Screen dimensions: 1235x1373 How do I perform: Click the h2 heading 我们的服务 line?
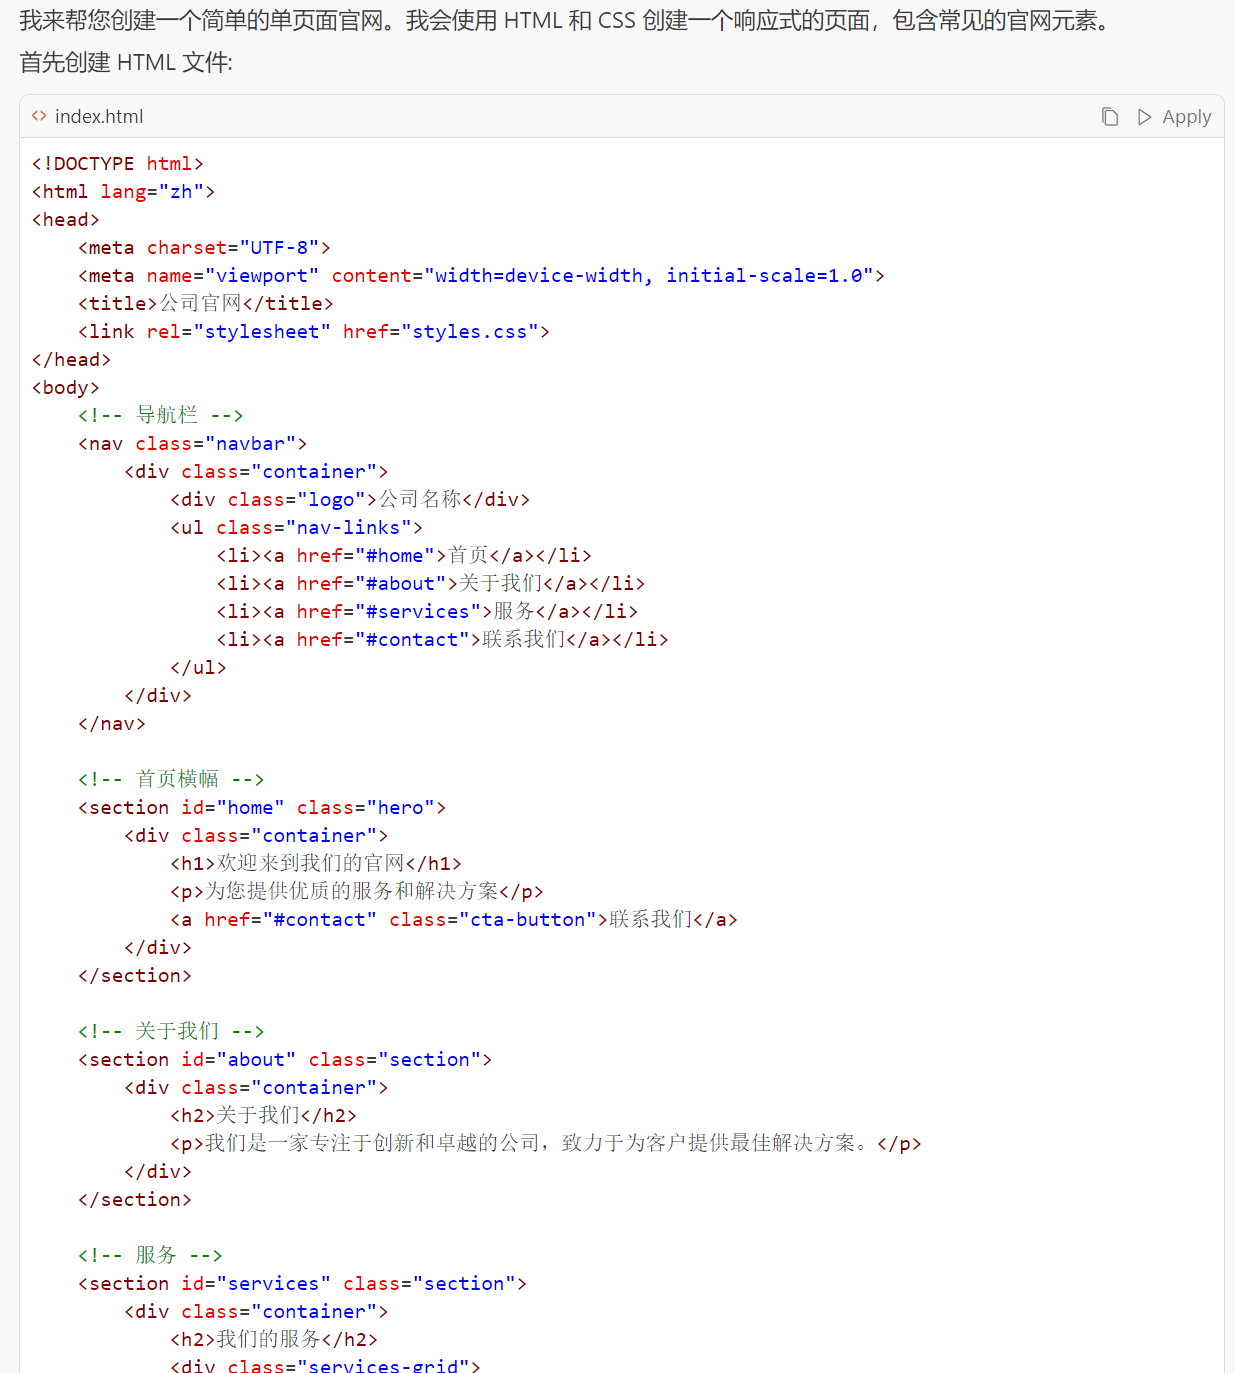(x=273, y=1340)
